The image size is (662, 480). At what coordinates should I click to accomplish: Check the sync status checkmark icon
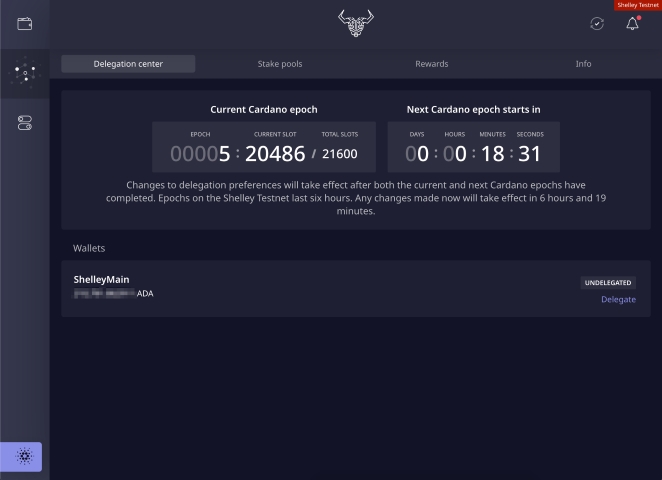(x=597, y=24)
